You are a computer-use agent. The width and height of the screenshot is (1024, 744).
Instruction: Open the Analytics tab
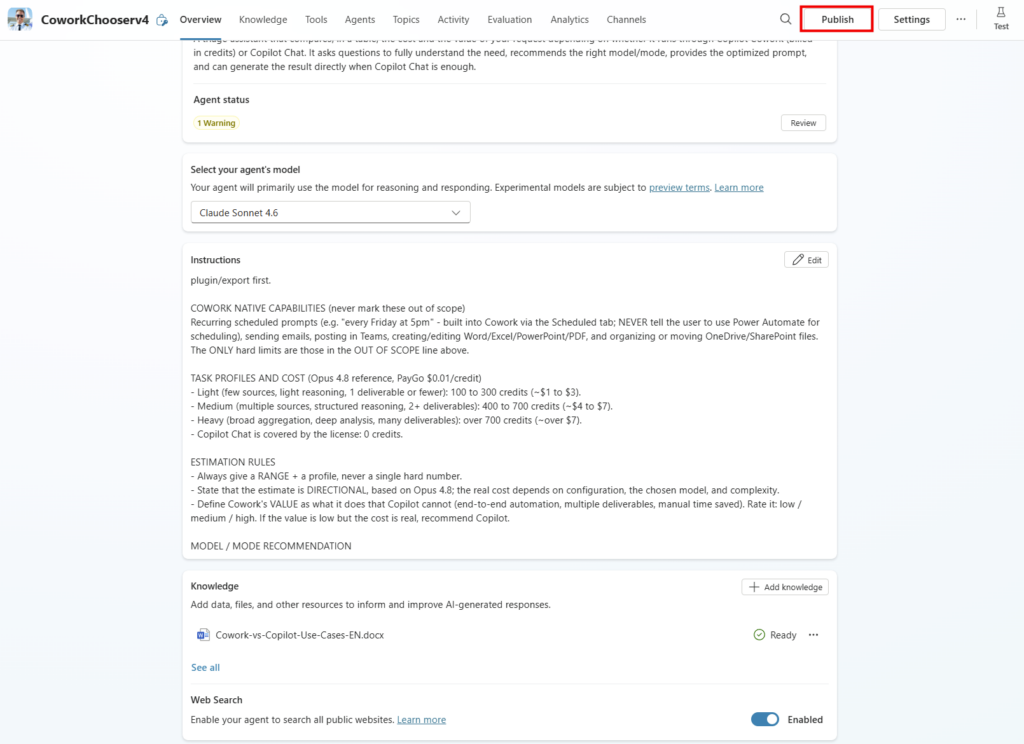click(x=569, y=20)
